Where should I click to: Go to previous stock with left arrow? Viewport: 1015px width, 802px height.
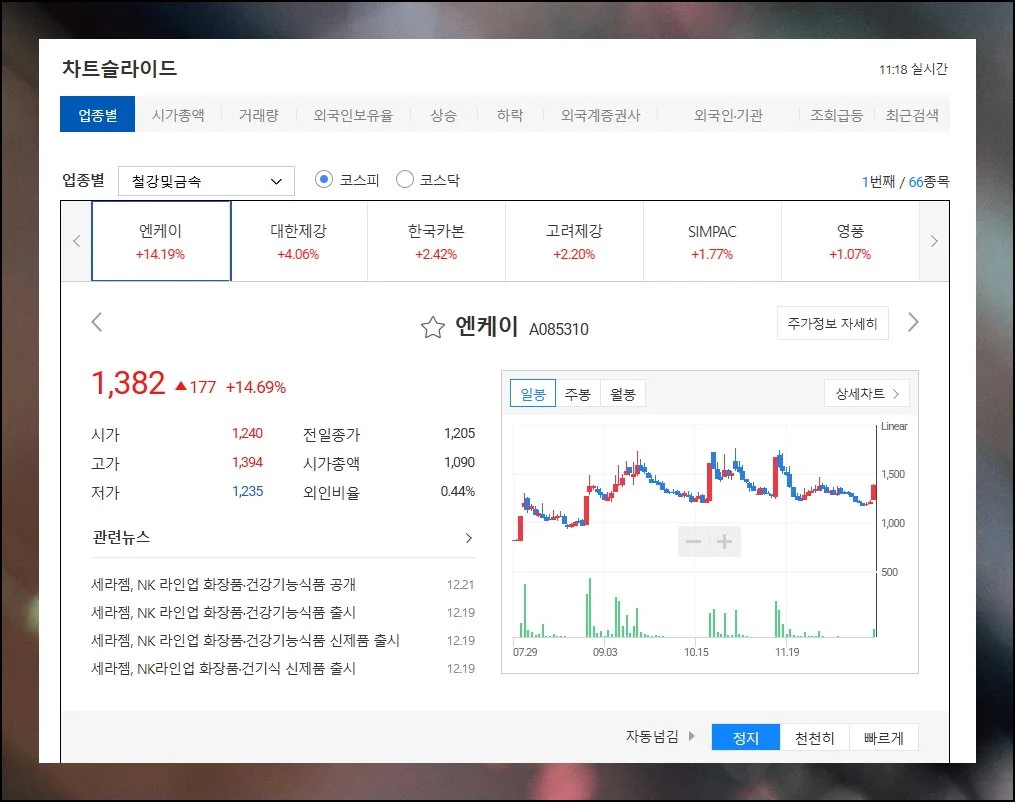click(97, 322)
